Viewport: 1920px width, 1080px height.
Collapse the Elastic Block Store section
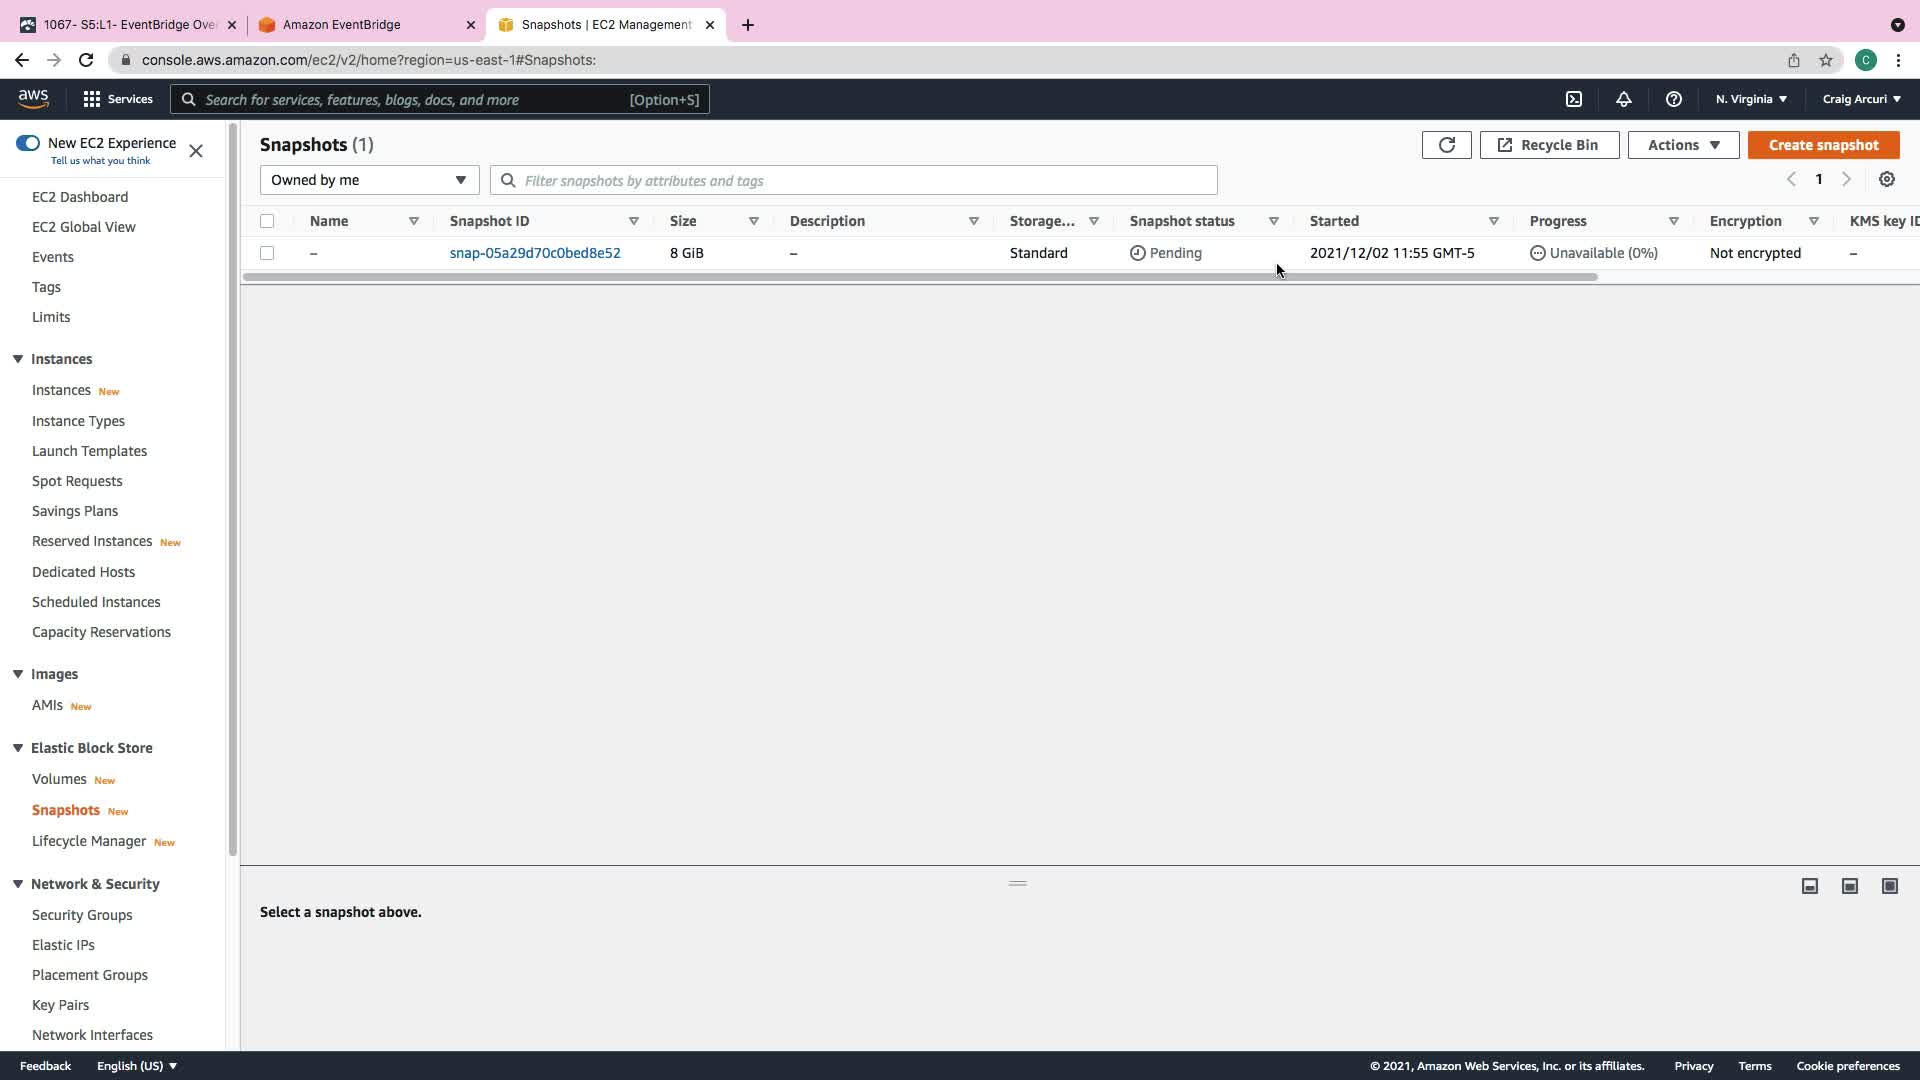(18, 748)
